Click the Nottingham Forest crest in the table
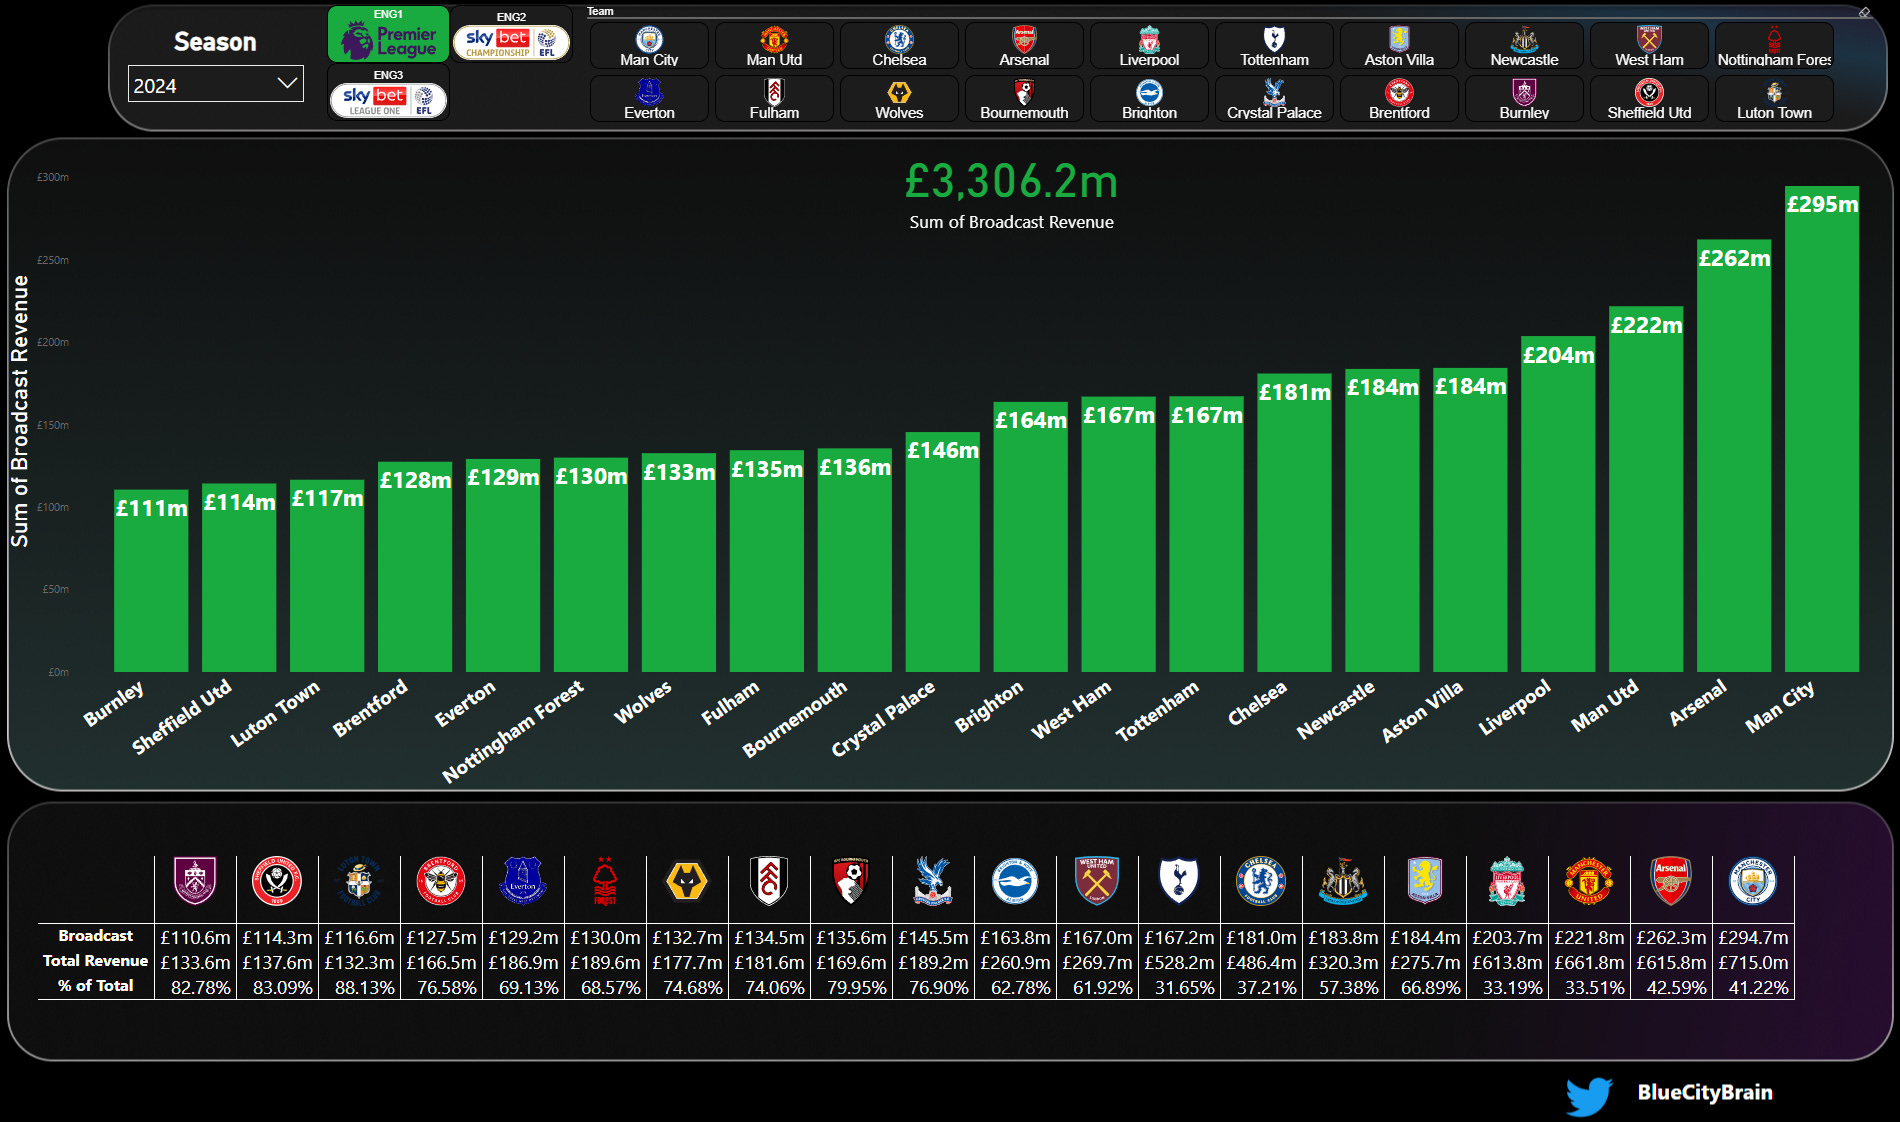 [605, 881]
